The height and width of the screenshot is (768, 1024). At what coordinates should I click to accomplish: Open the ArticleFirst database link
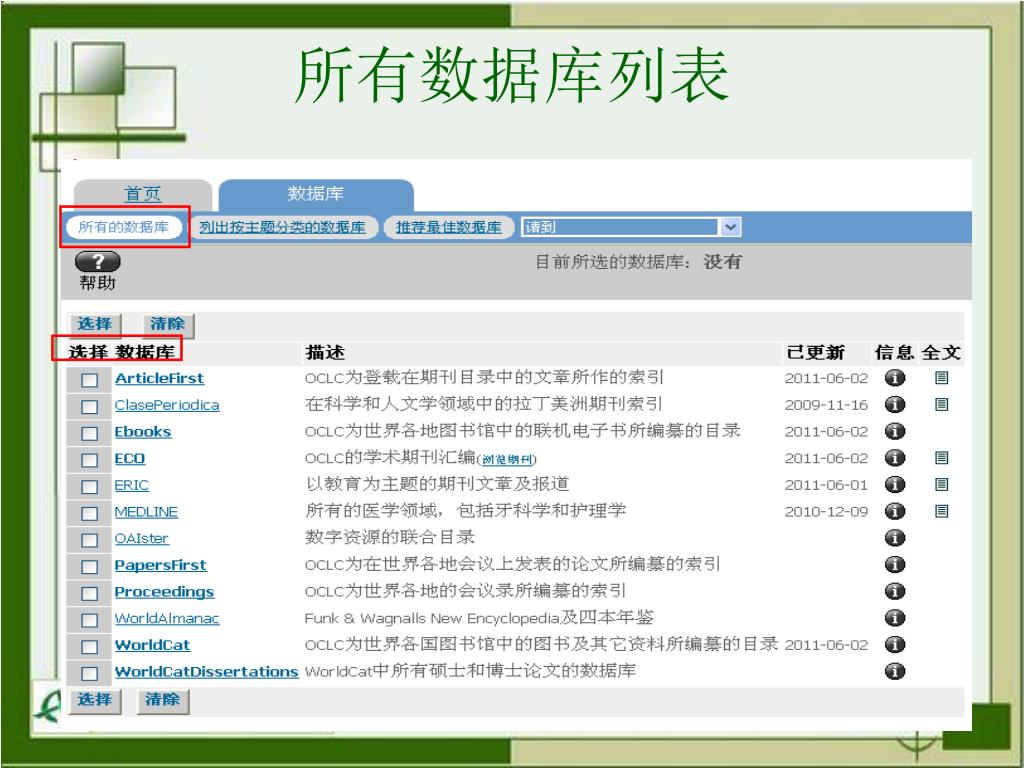(159, 378)
